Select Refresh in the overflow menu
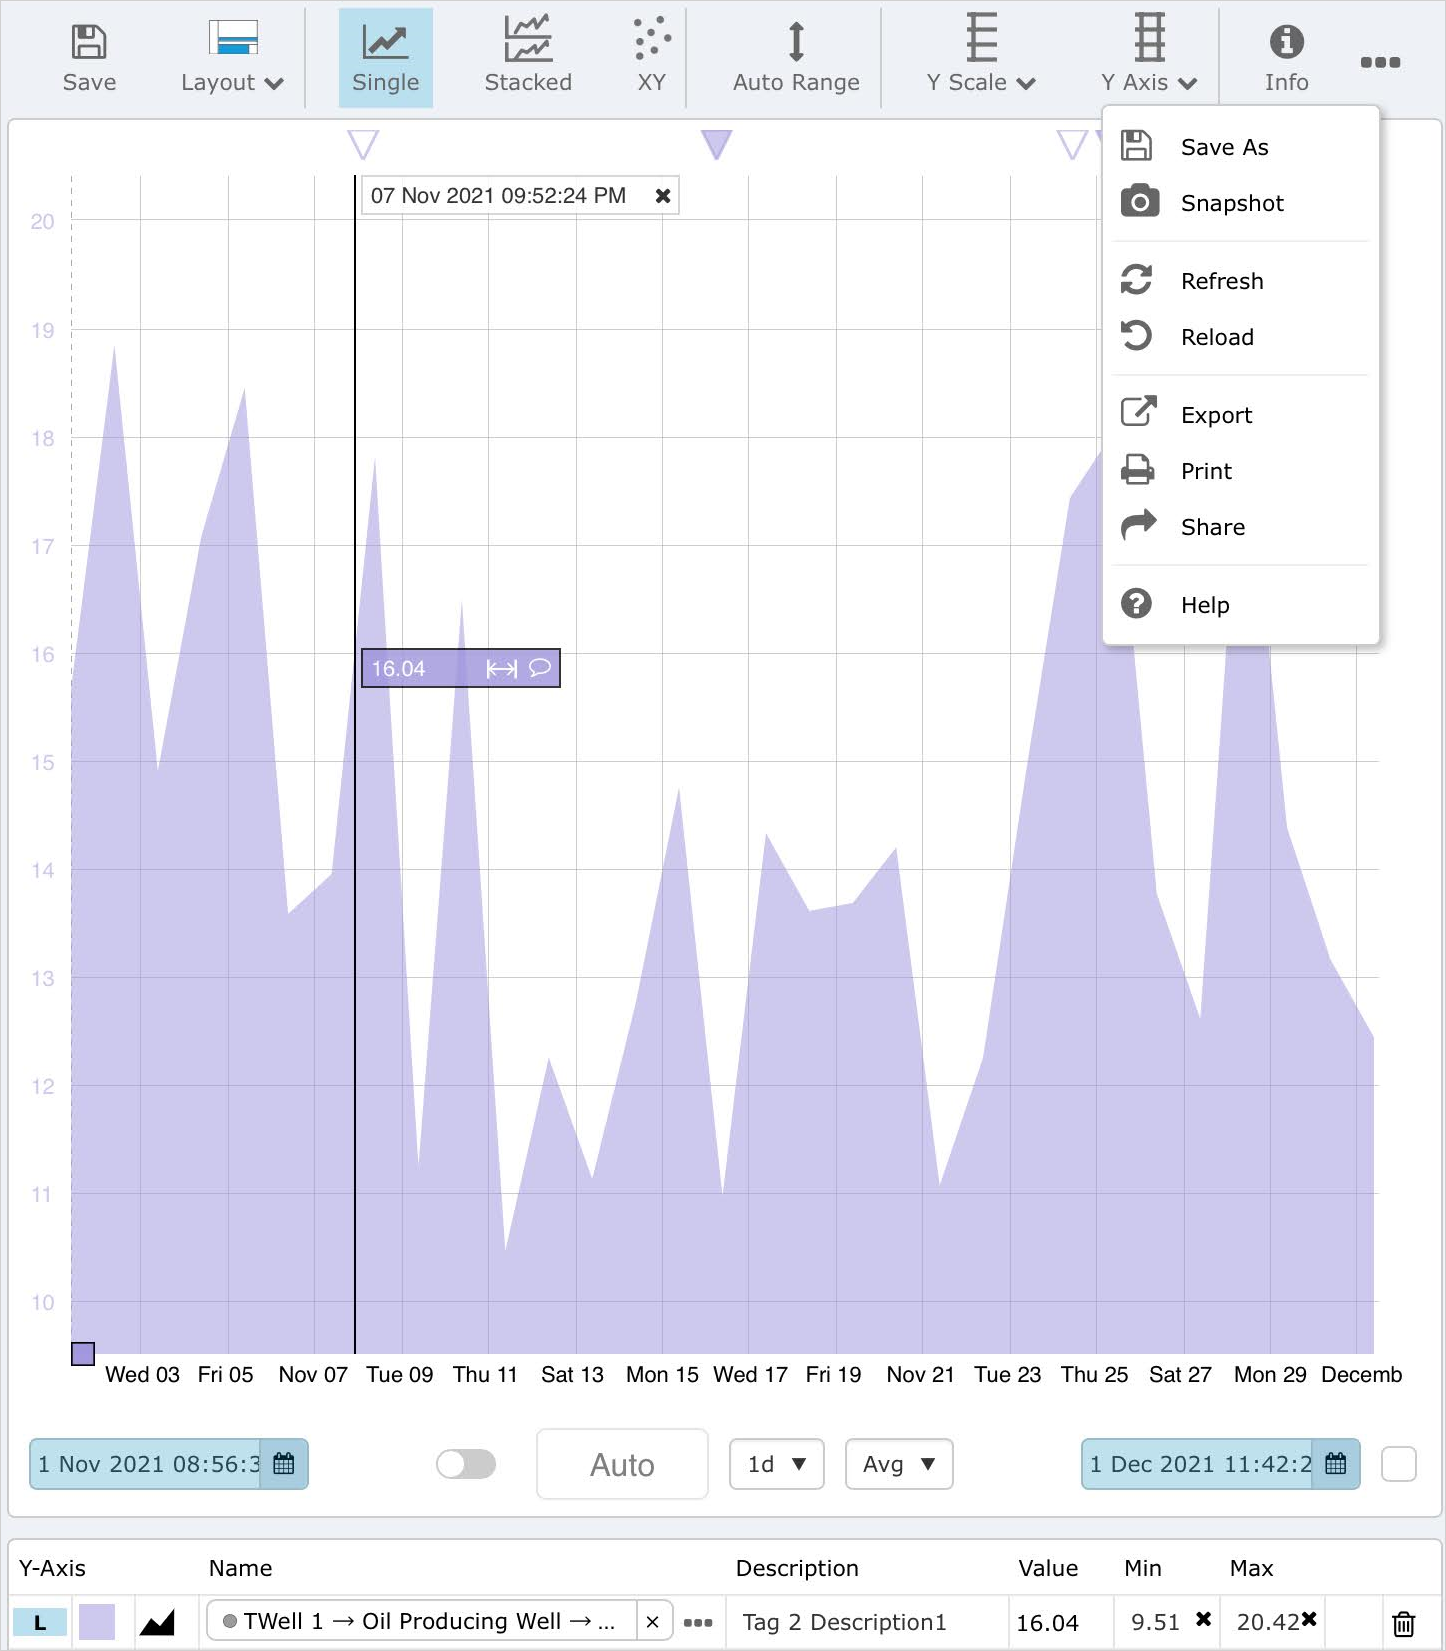The width and height of the screenshot is (1446, 1651). pos(1240,281)
